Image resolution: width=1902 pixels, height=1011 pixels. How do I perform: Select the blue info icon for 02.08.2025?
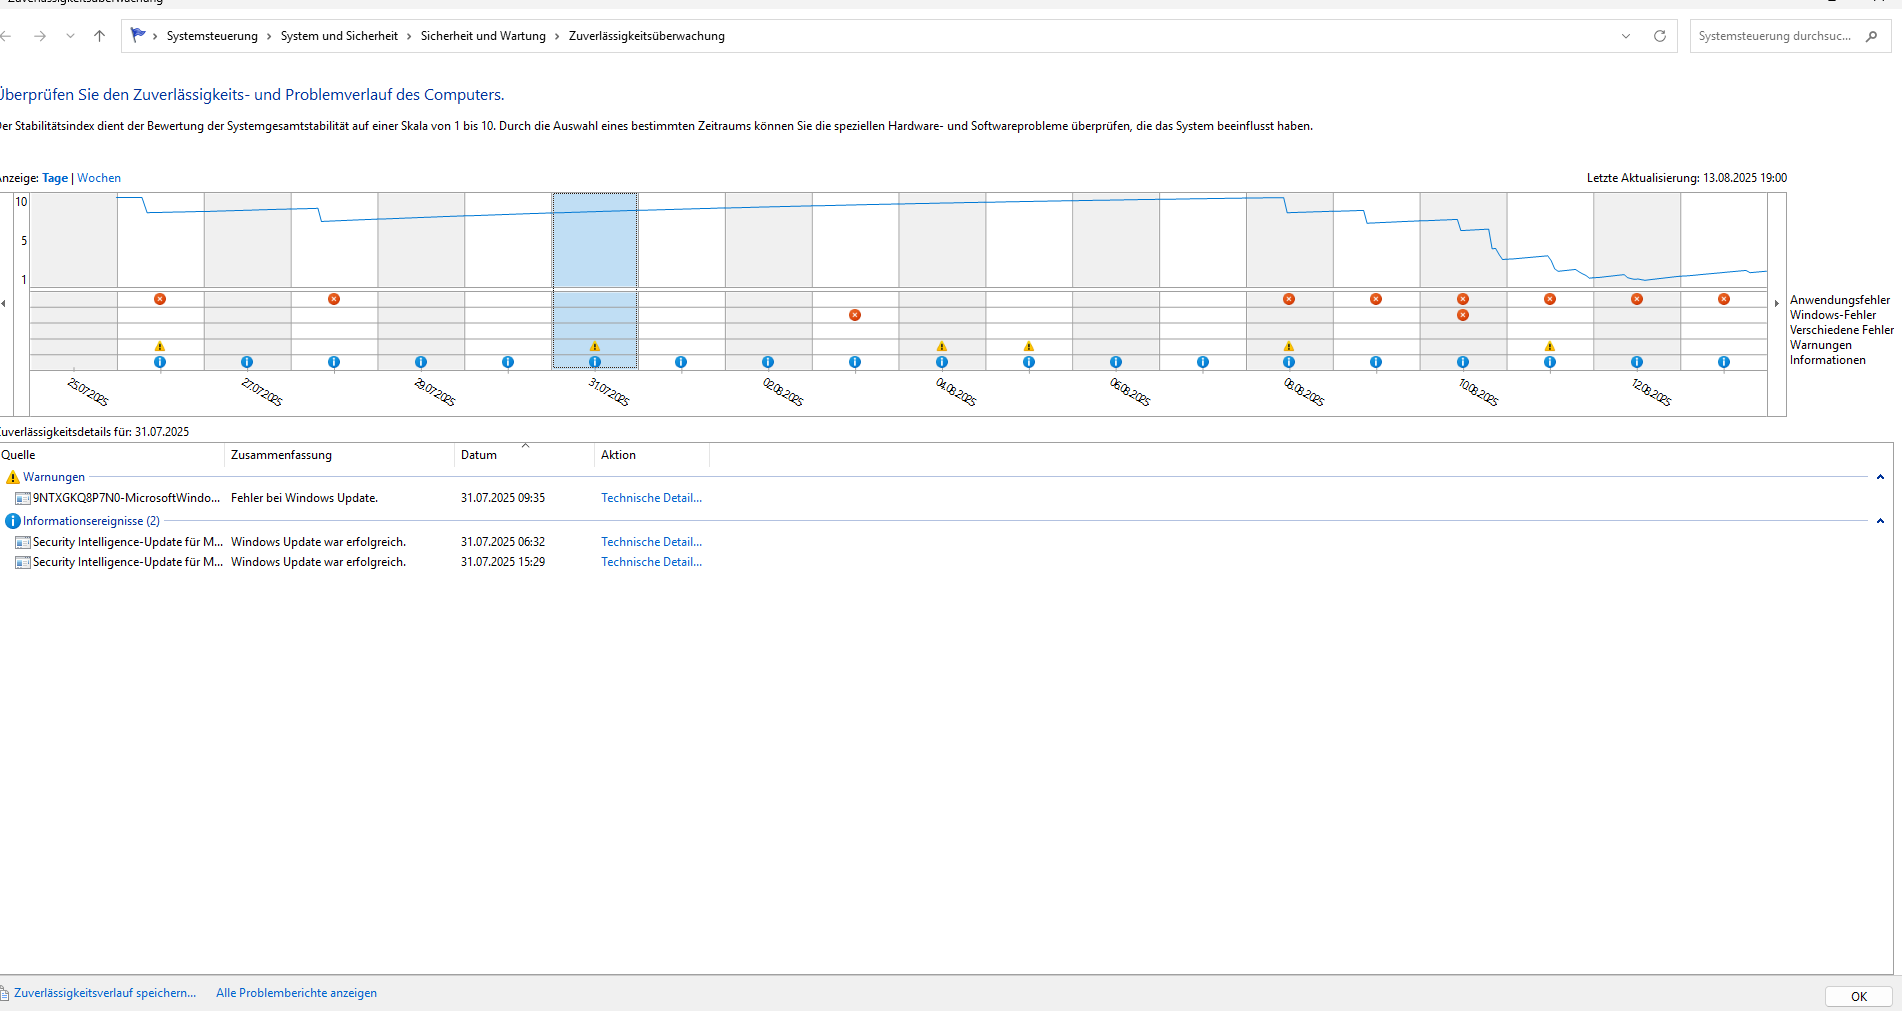[x=768, y=362]
